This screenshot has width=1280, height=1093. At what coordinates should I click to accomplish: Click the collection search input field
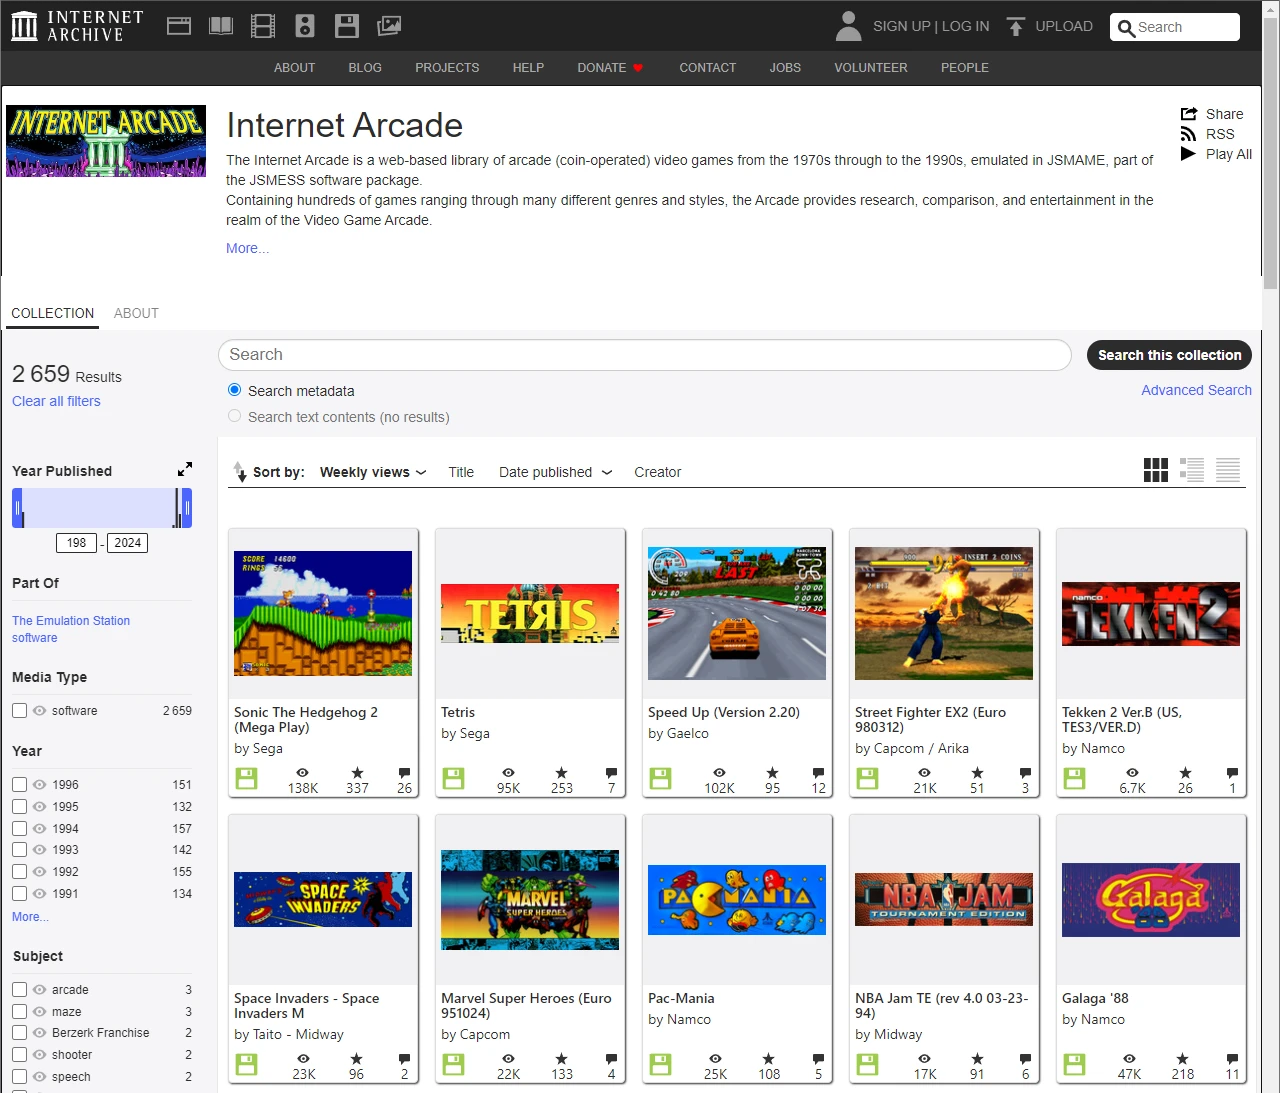[645, 355]
